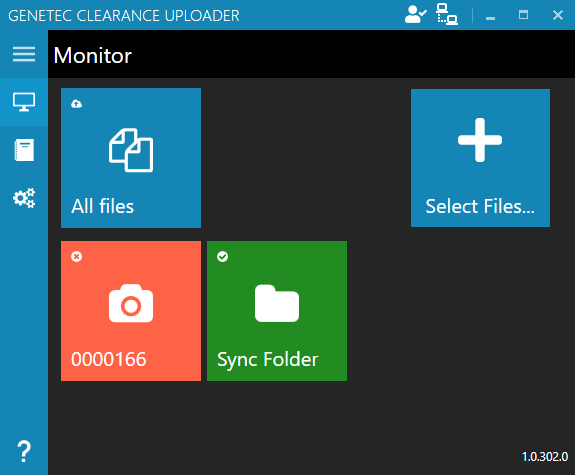The height and width of the screenshot is (475, 575).
Task: Open the logbook sidebar icon
Action: click(x=24, y=150)
